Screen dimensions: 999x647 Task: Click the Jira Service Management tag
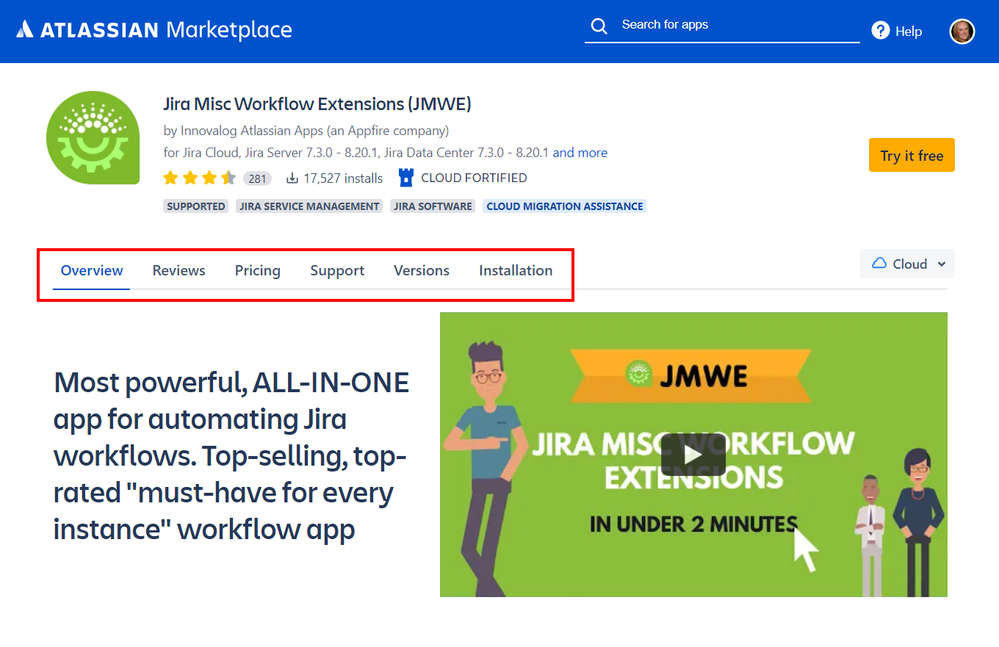tap(309, 206)
